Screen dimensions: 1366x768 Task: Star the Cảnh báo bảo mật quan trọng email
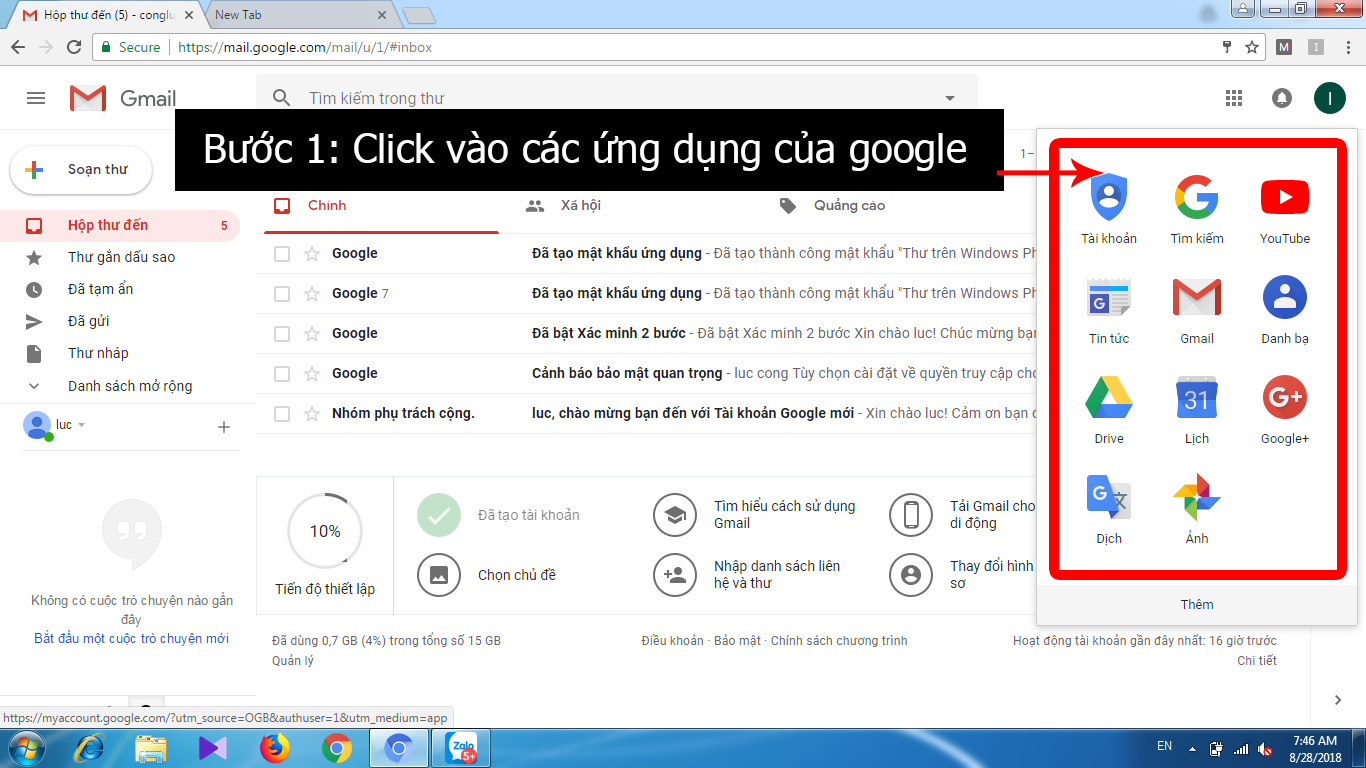click(x=312, y=373)
